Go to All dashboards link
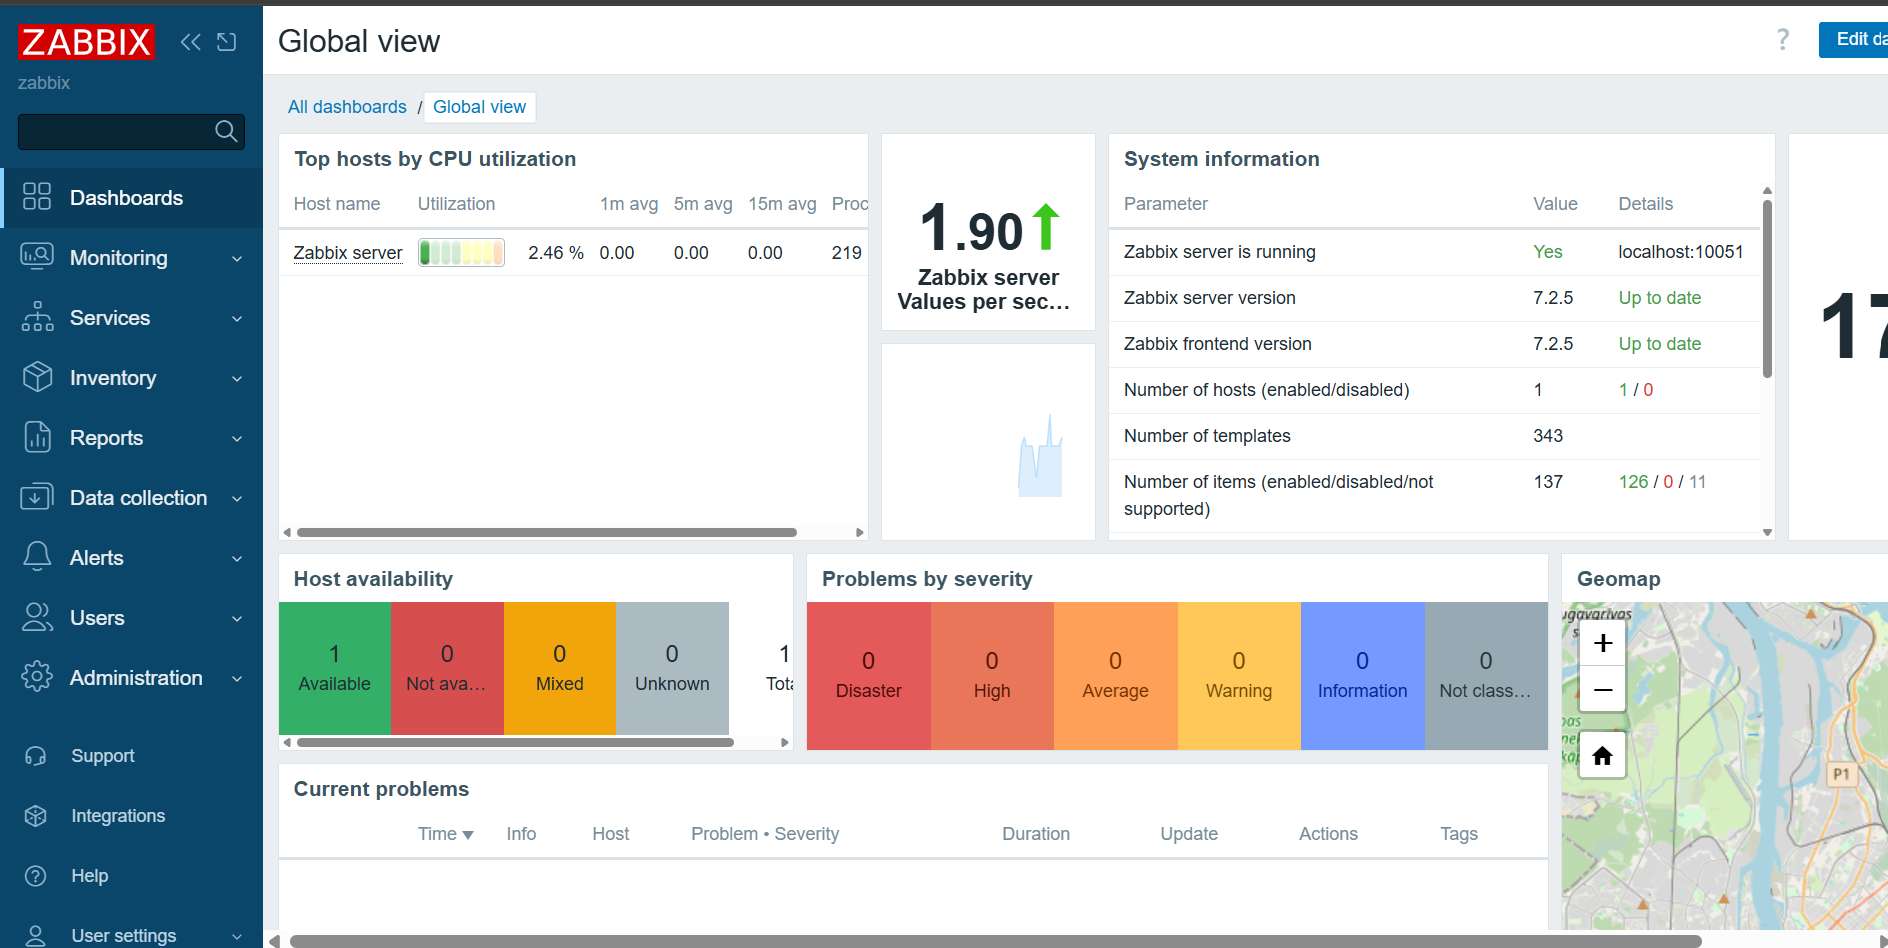Viewport: 1888px width, 948px height. (347, 107)
